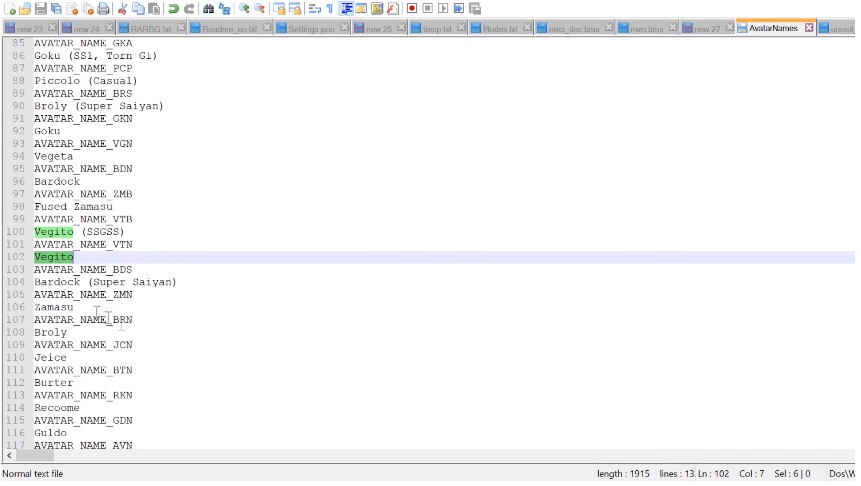Place cursor on 'Vegito (SSGSS)' line
Image resolution: width=861 pixels, height=486 pixels.
click(x=79, y=232)
